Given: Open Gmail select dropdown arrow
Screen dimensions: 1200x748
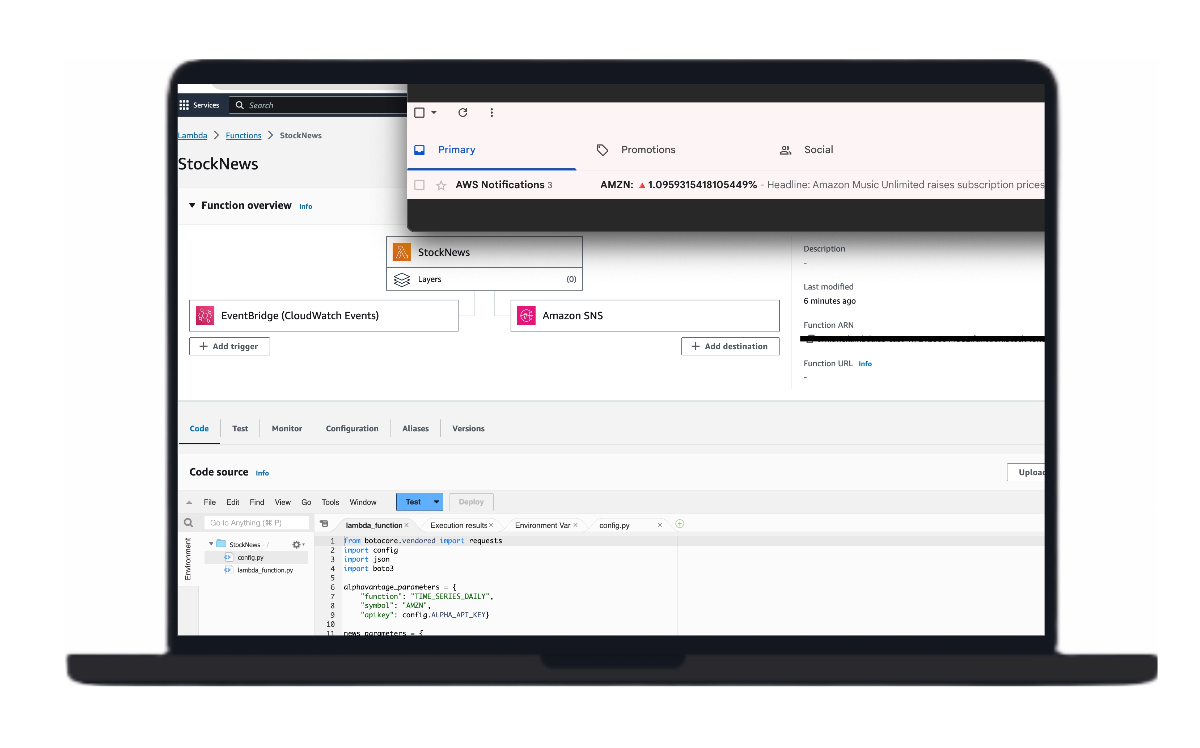Looking at the screenshot, I should pos(434,113).
